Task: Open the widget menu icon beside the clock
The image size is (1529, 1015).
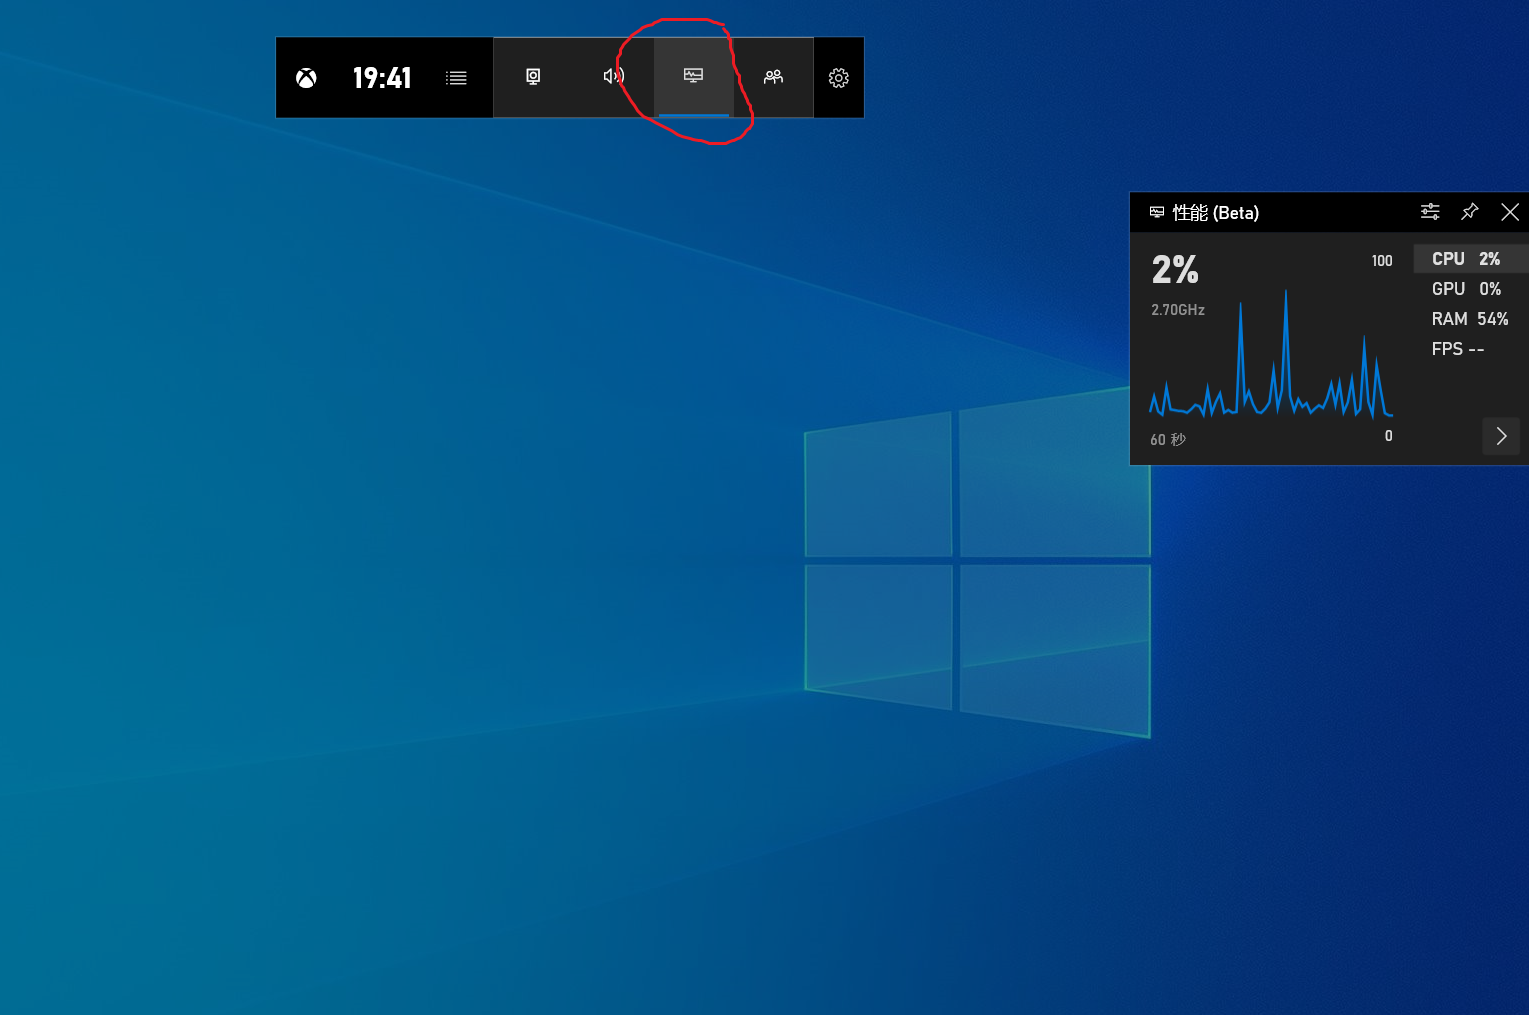Action: point(456,77)
